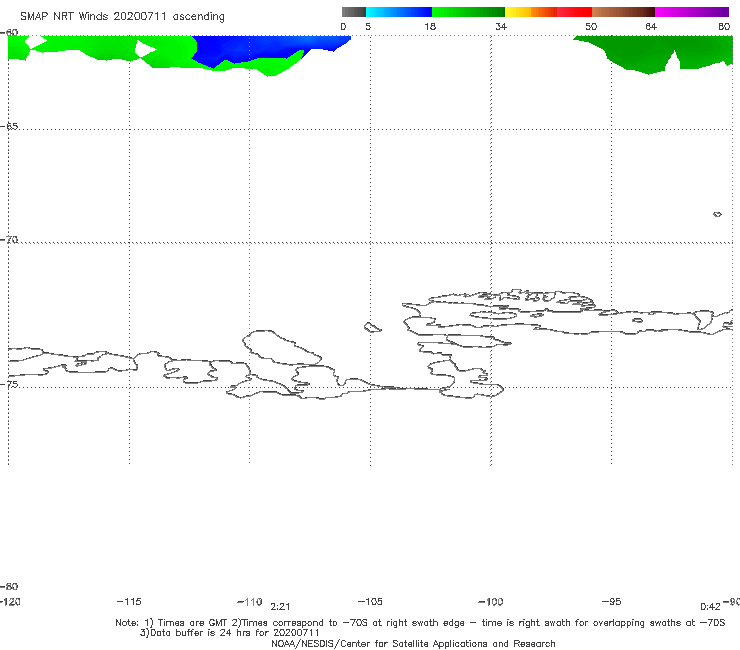Viewport: 740px width, 650px height.
Task: Click the NOAA/NESDIS credit line
Action: coord(413,643)
